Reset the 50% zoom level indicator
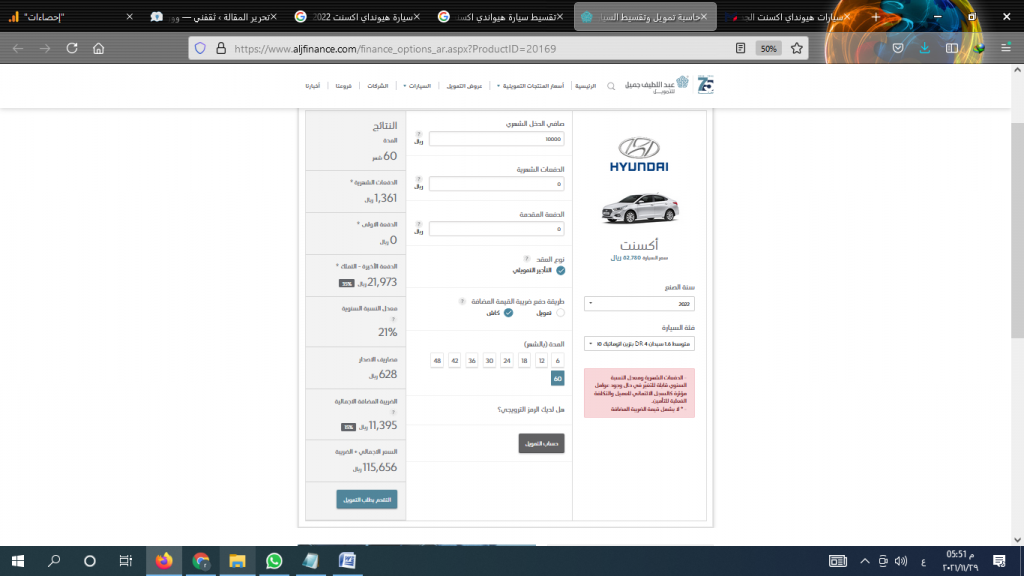1024x576 pixels. point(769,48)
